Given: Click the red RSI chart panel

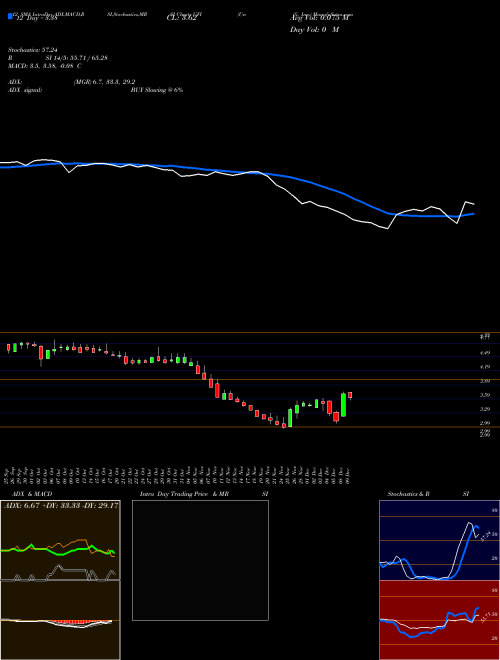Looking at the screenshot, I should tap(439, 620).
